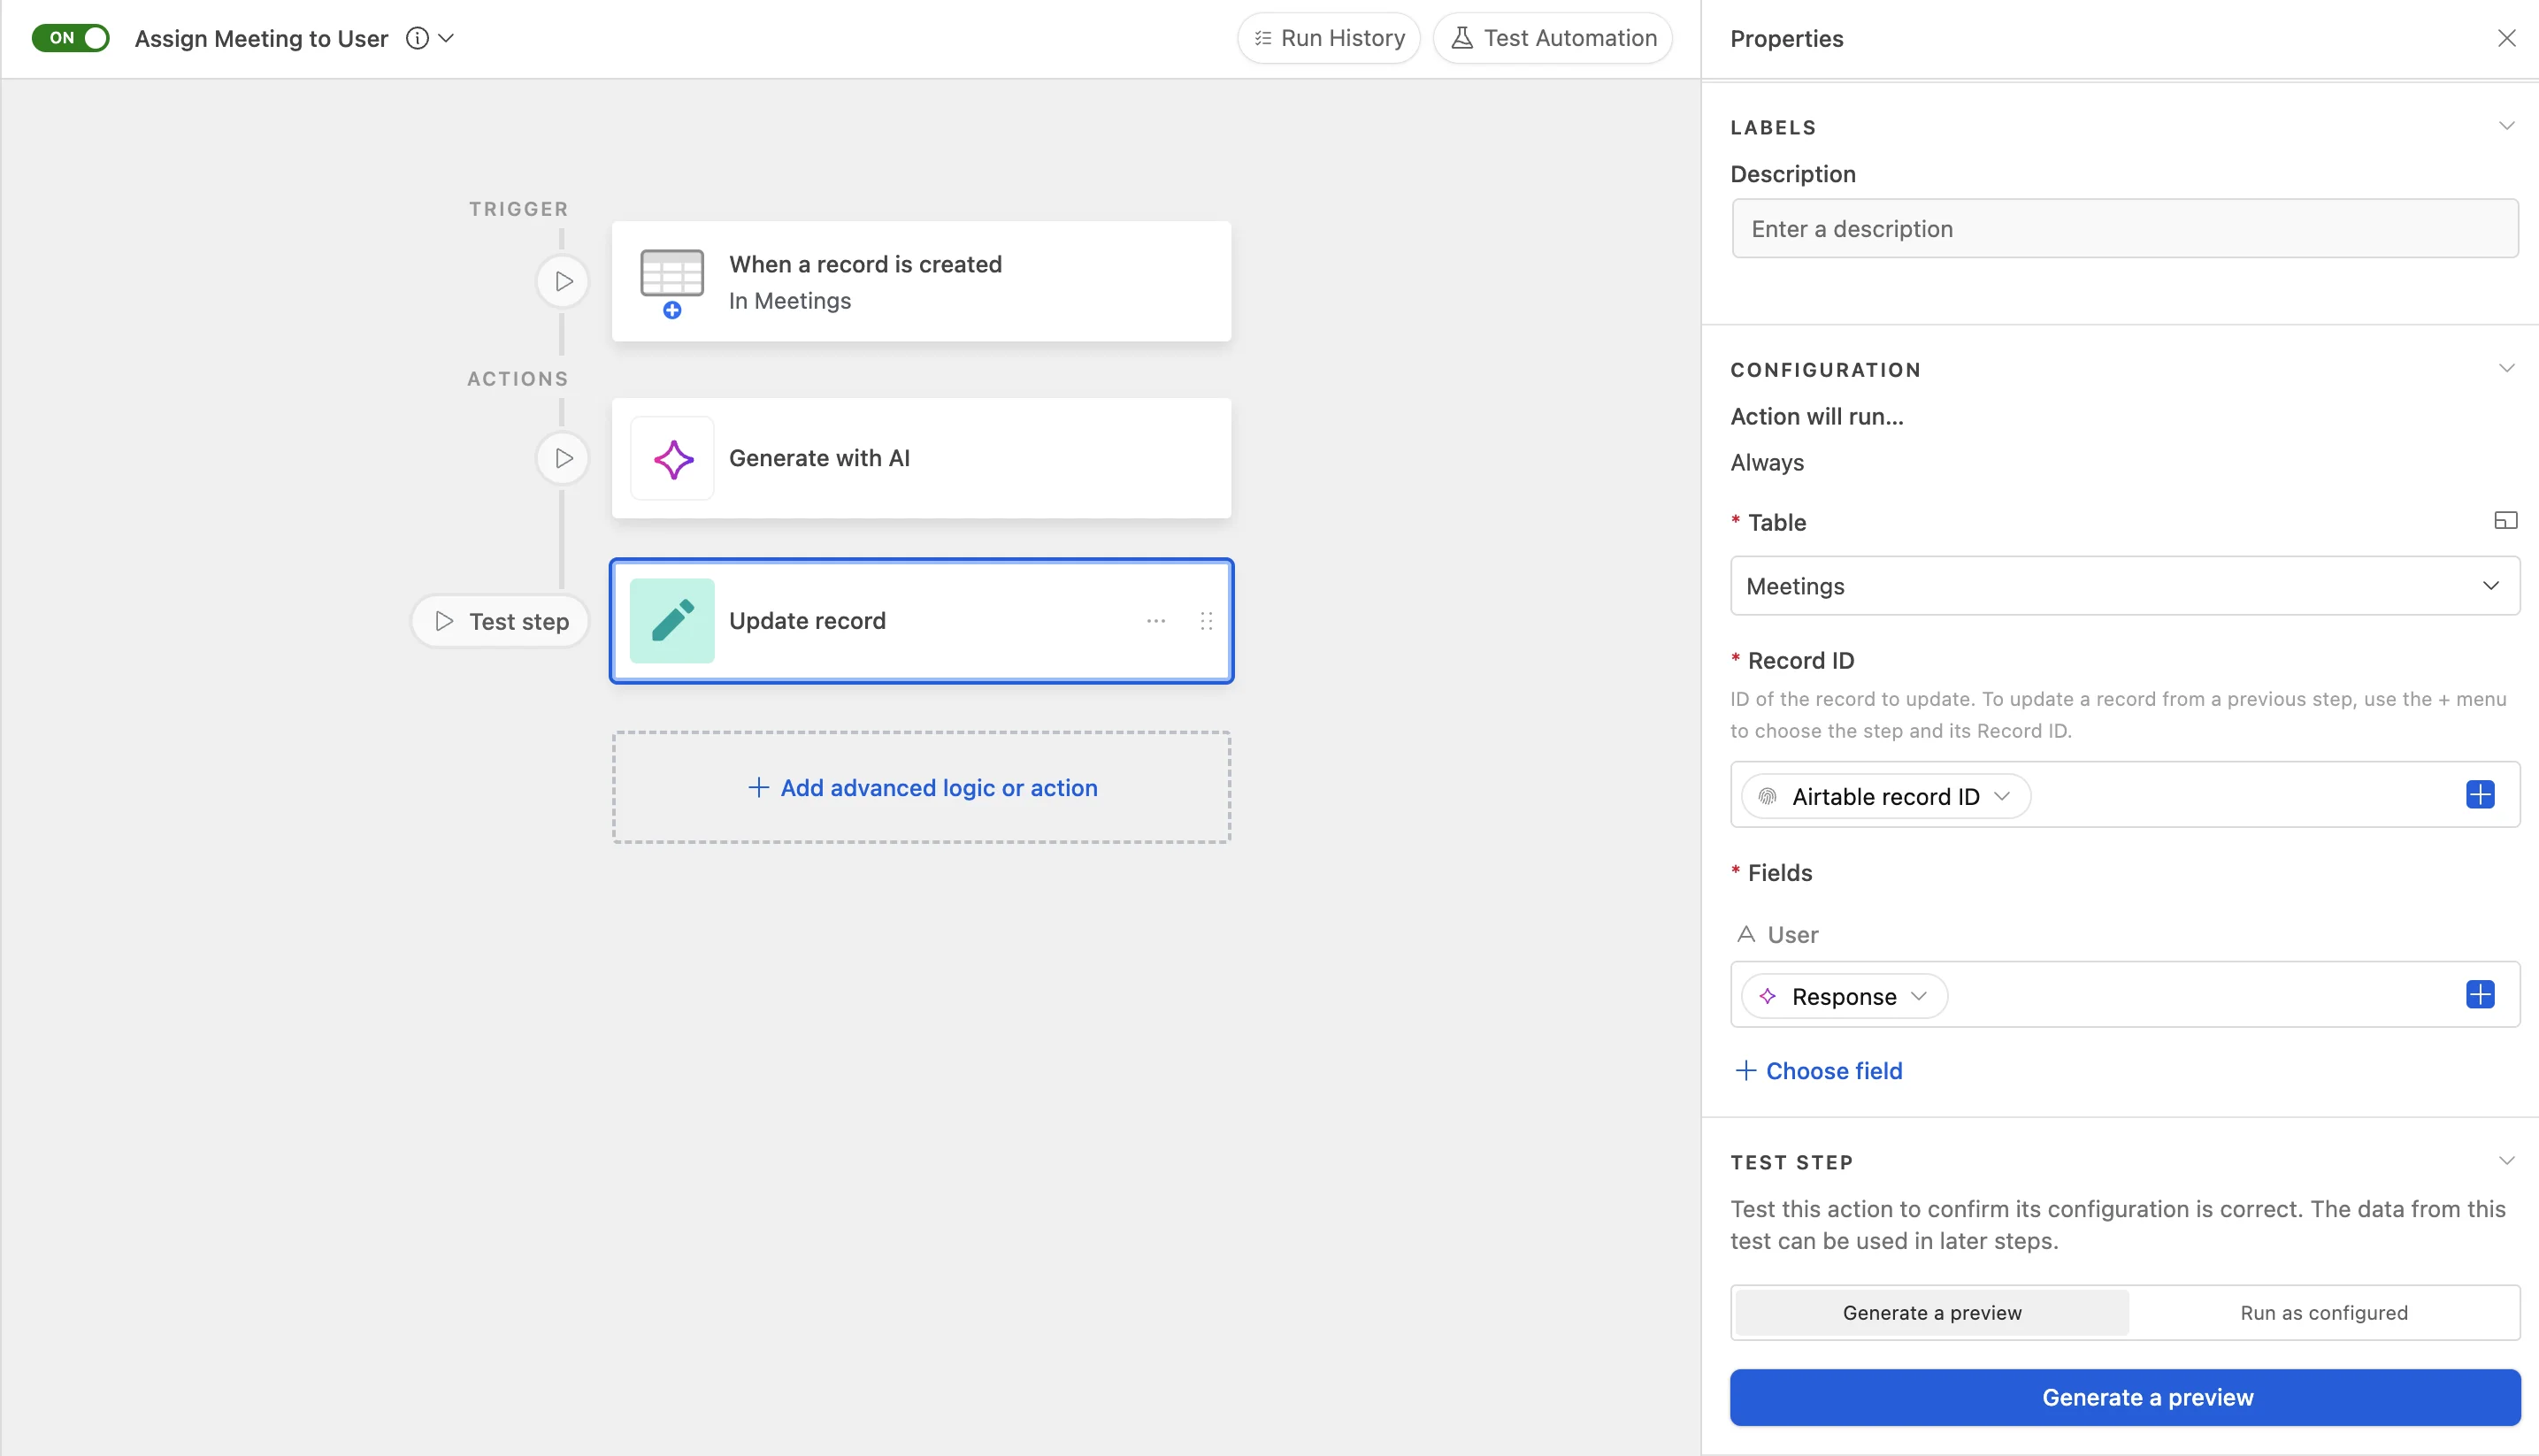This screenshot has height=1456, width=2539.
Task: Click the Generate with AI sparkle icon
Action: click(x=673, y=459)
